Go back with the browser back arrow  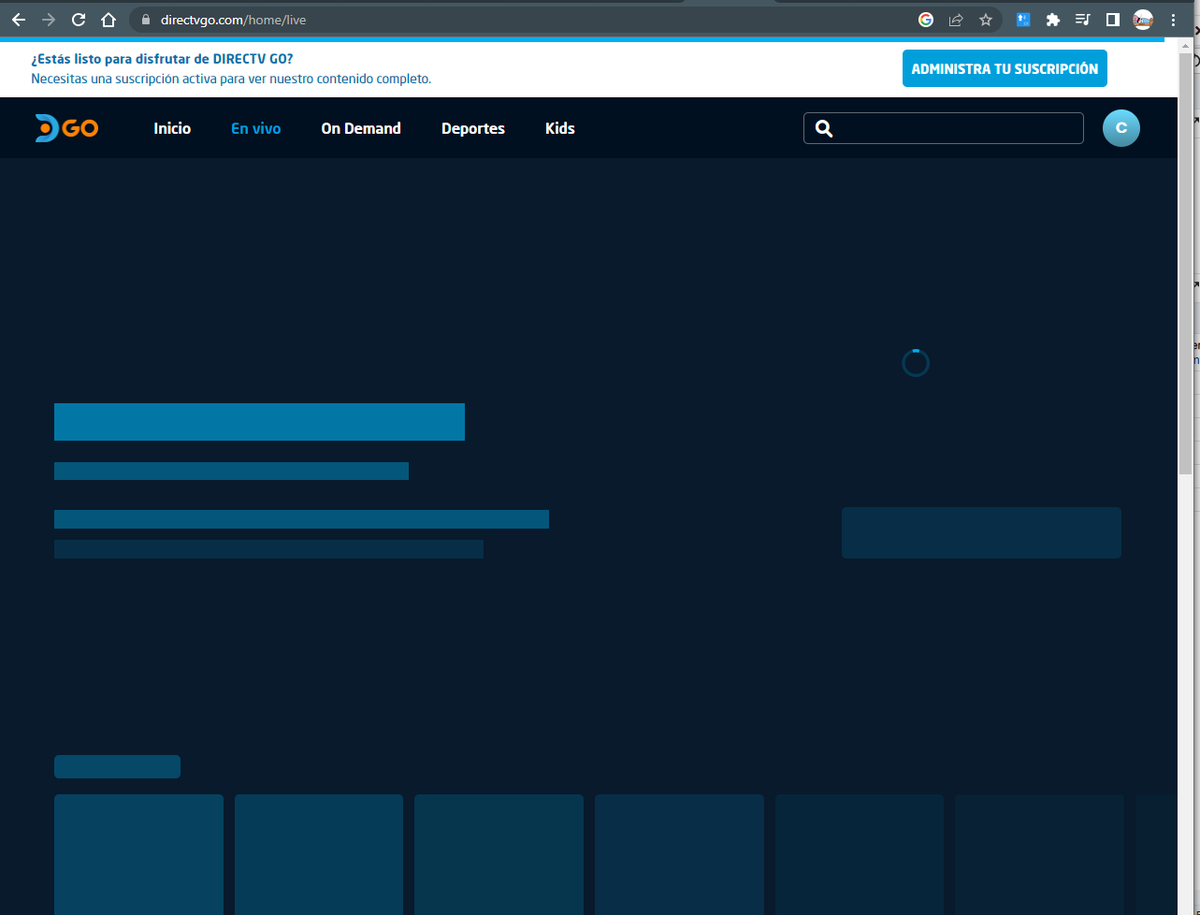click(19, 20)
